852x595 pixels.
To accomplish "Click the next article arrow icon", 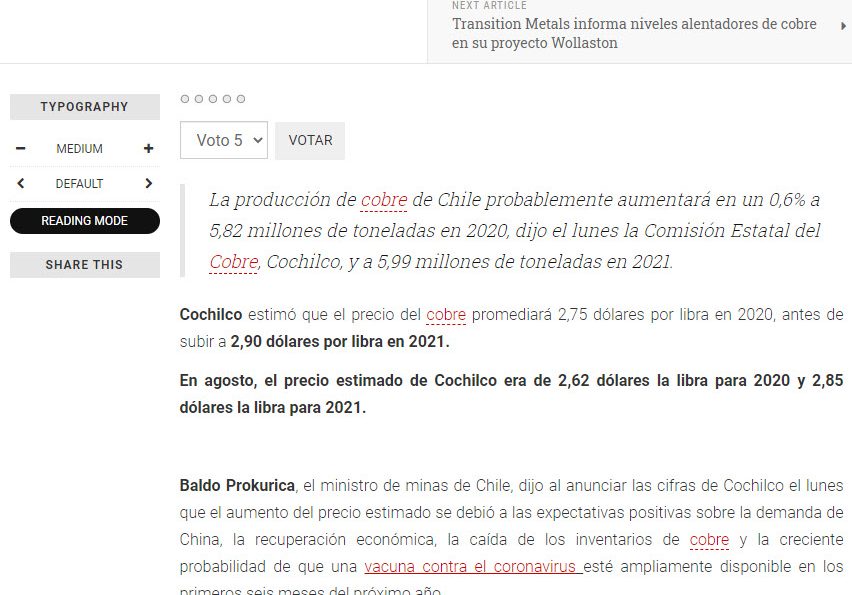I will 844,26.
